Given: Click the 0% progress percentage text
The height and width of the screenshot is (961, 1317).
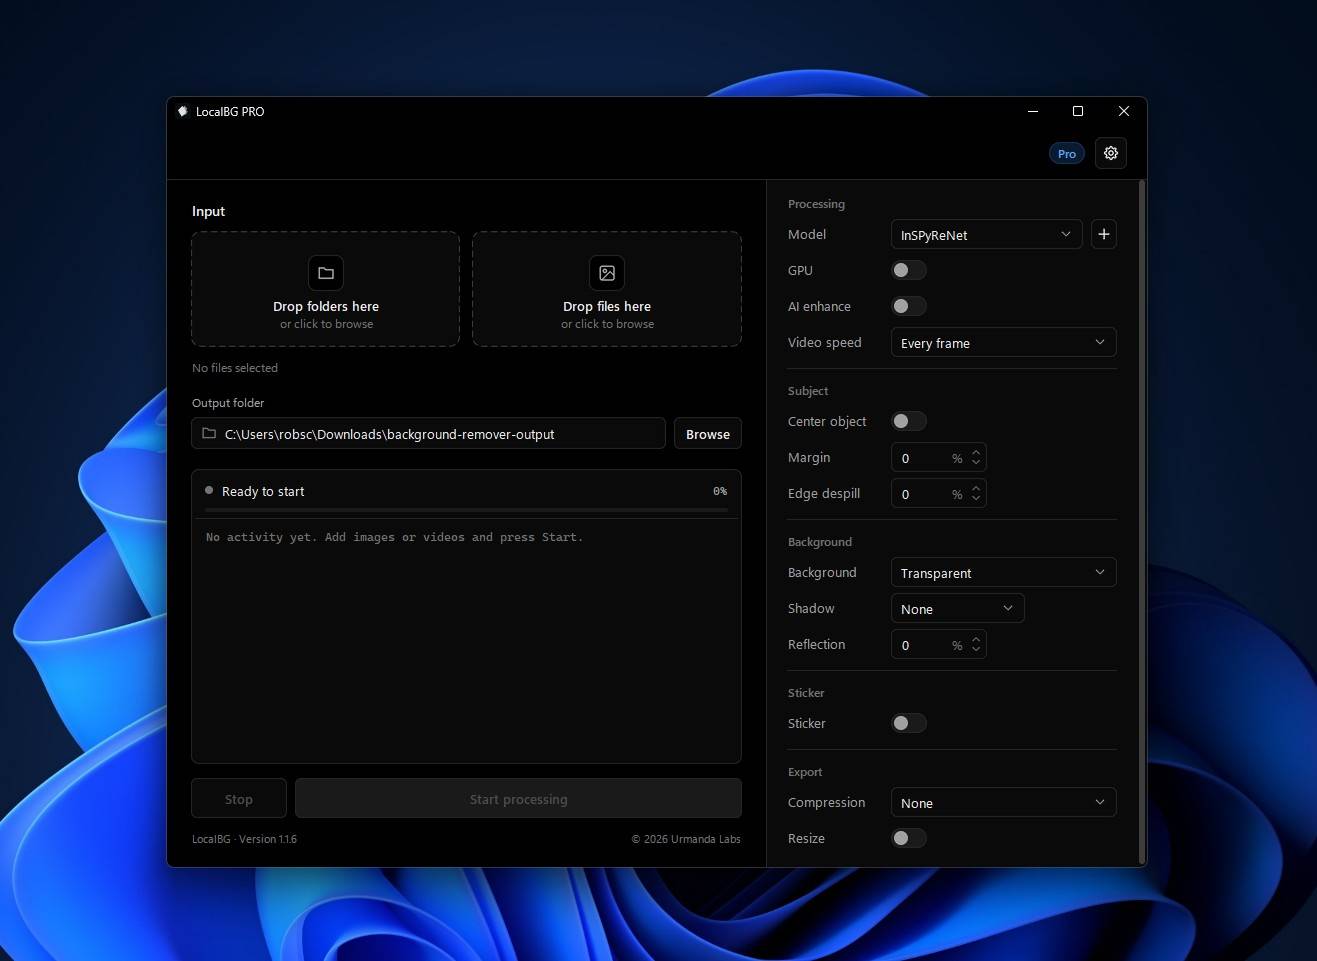Looking at the screenshot, I should [720, 491].
